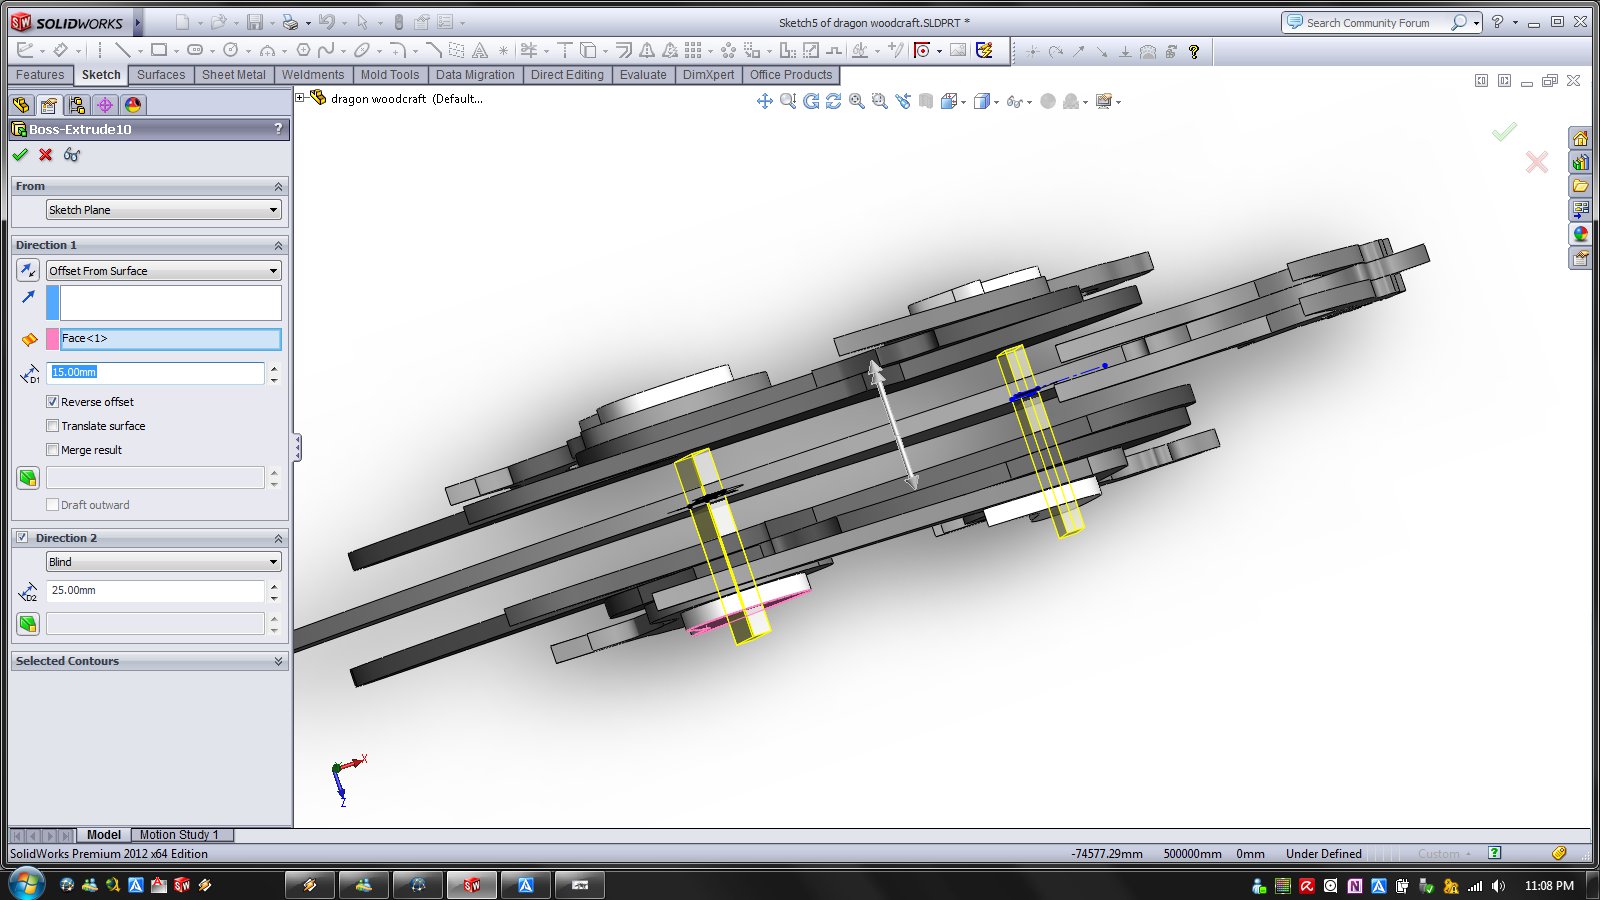Click the Detailed Preview glasses icon
The height and width of the screenshot is (900, 1600).
coord(72,155)
